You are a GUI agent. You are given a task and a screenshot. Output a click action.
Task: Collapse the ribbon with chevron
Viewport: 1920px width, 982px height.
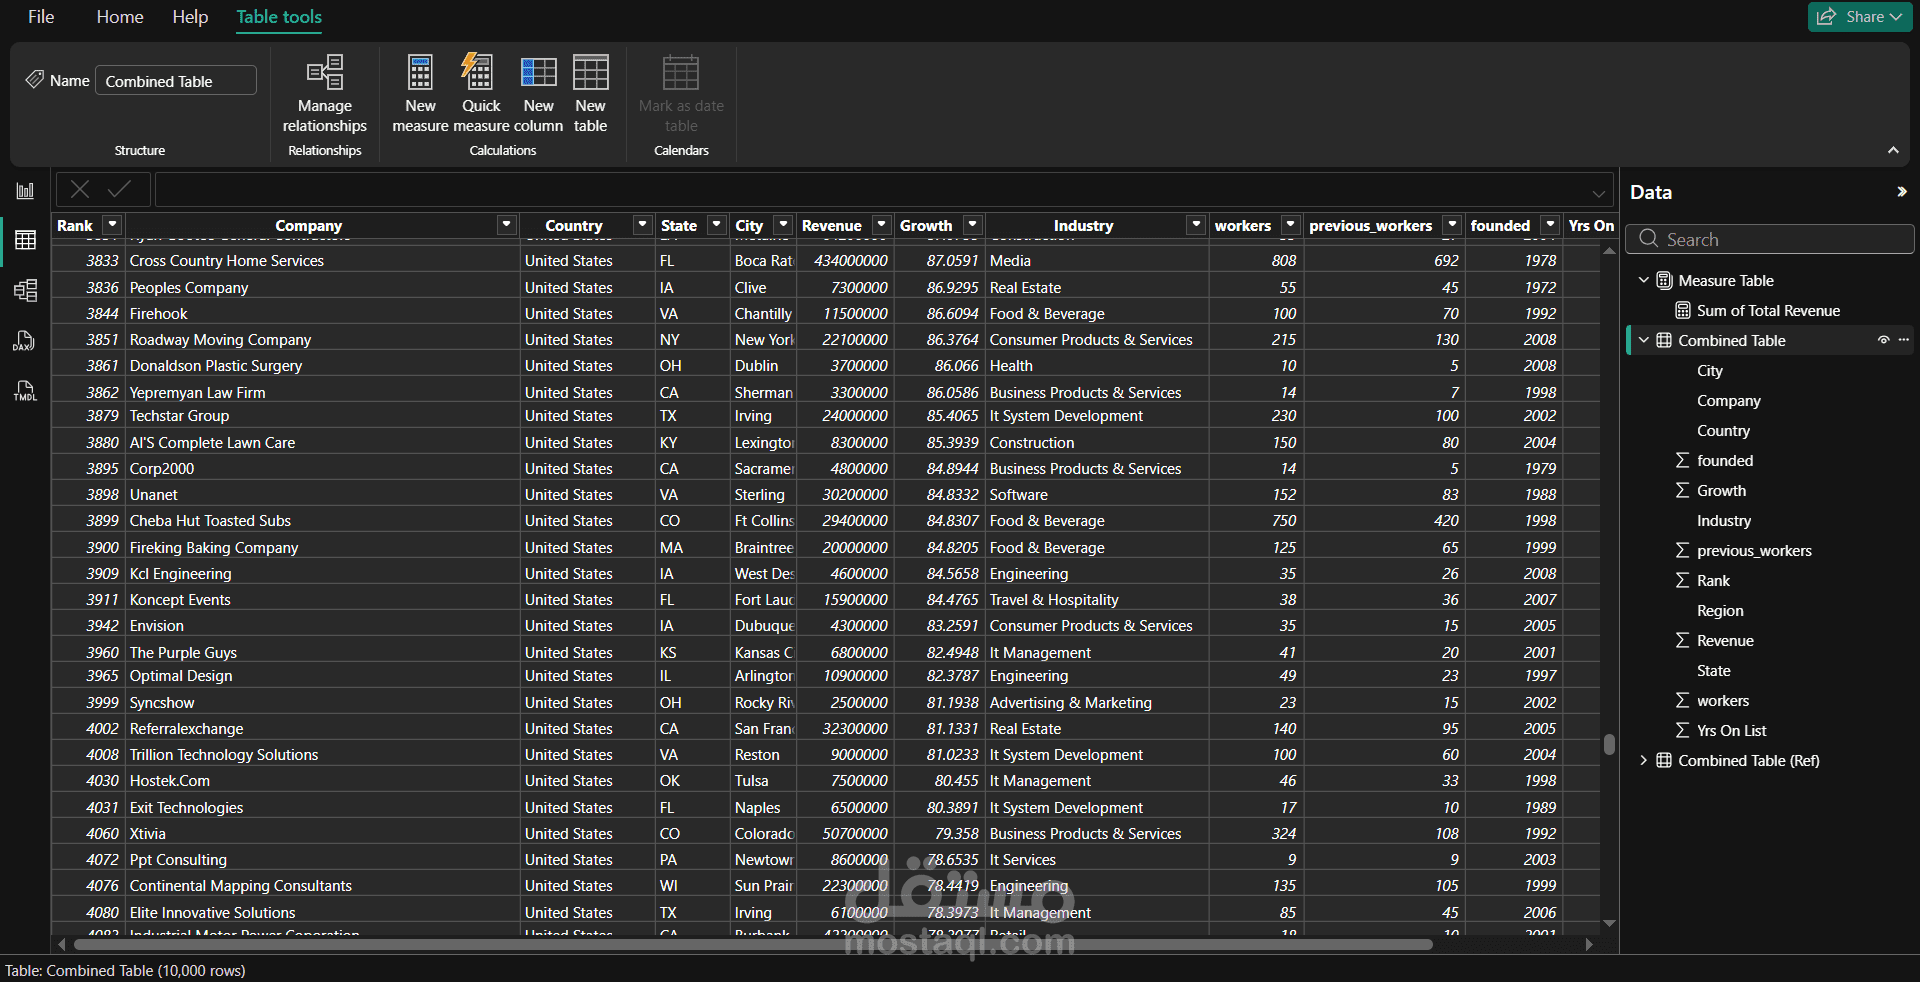(x=1893, y=150)
